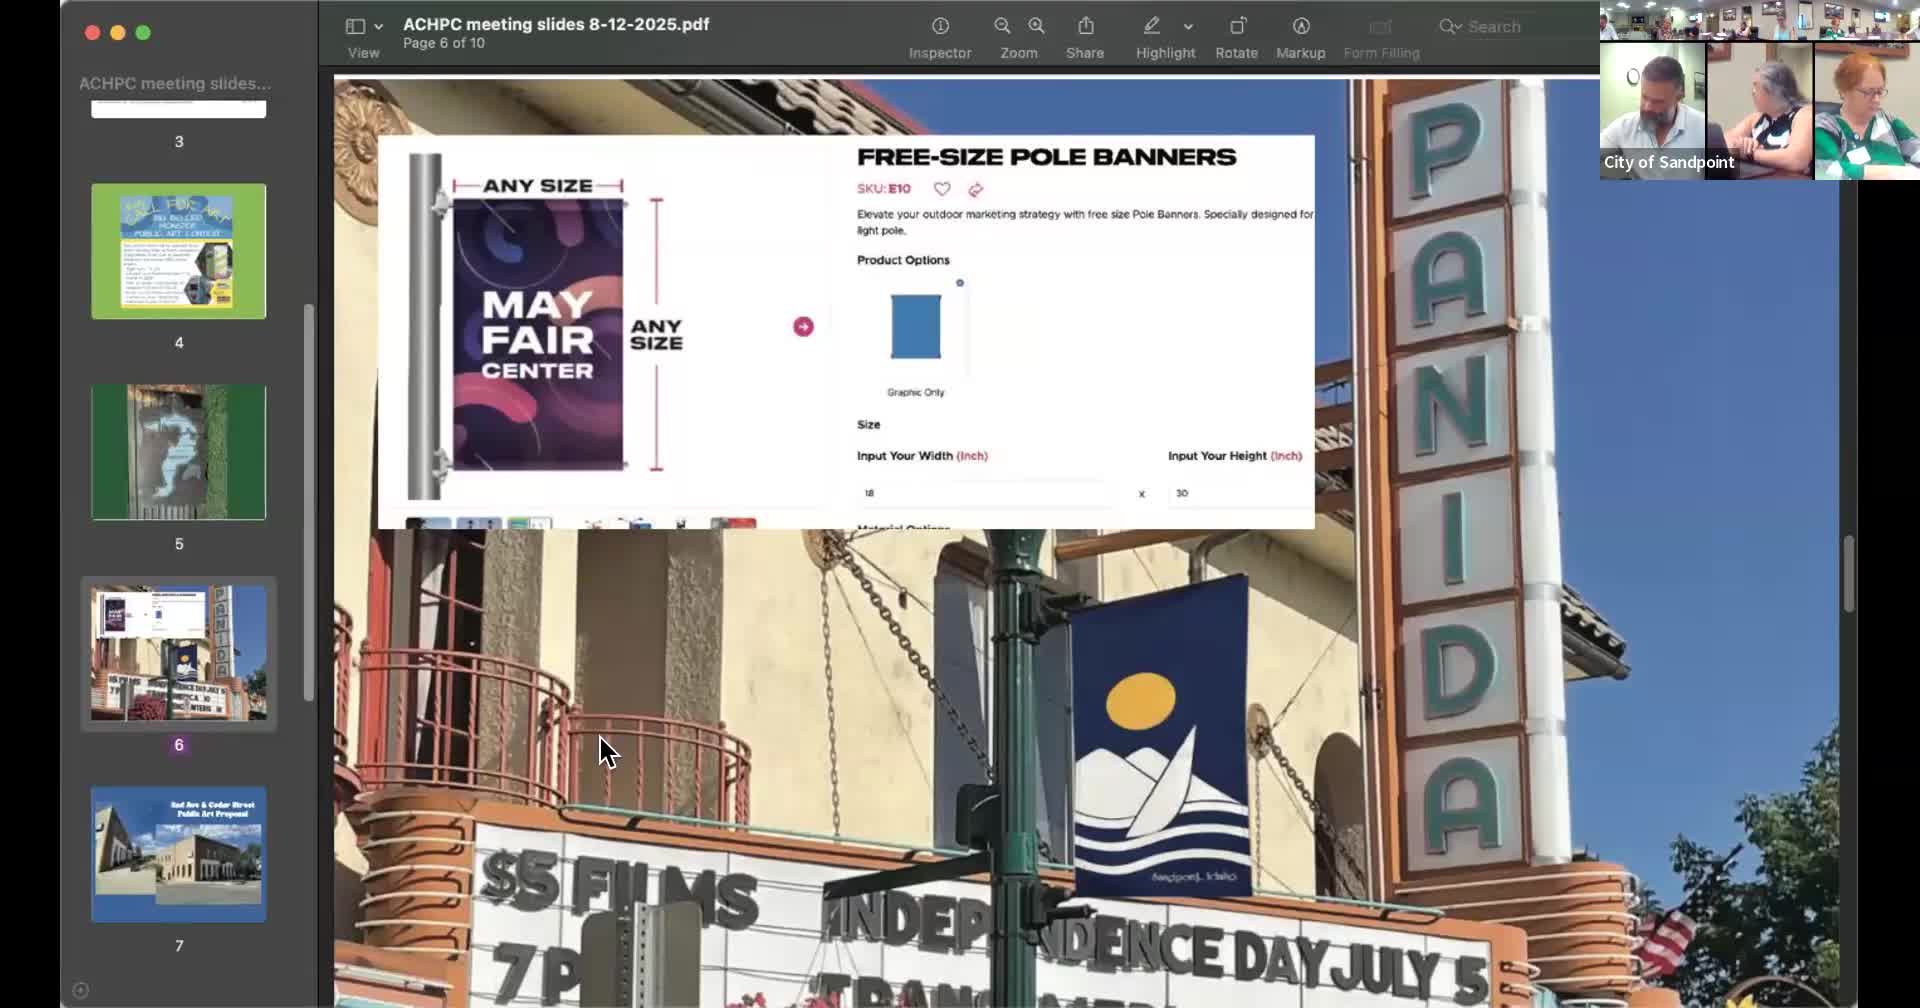Image resolution: width=1920 pixels, height=1008 pixels.
Task: Rotate the page with Rotate icon
Action: (x=1237, y=26)
